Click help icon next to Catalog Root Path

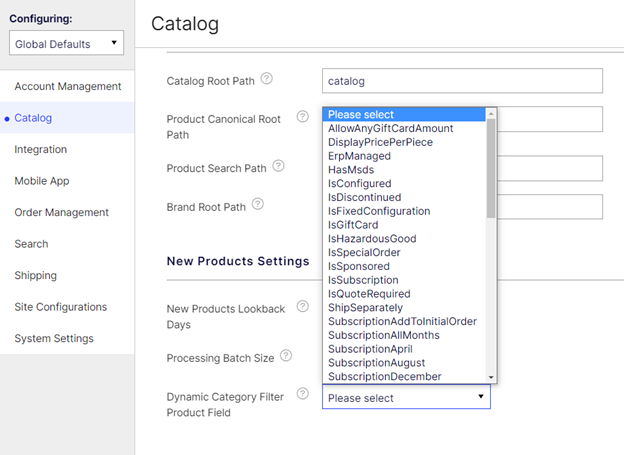pos(267,79)
